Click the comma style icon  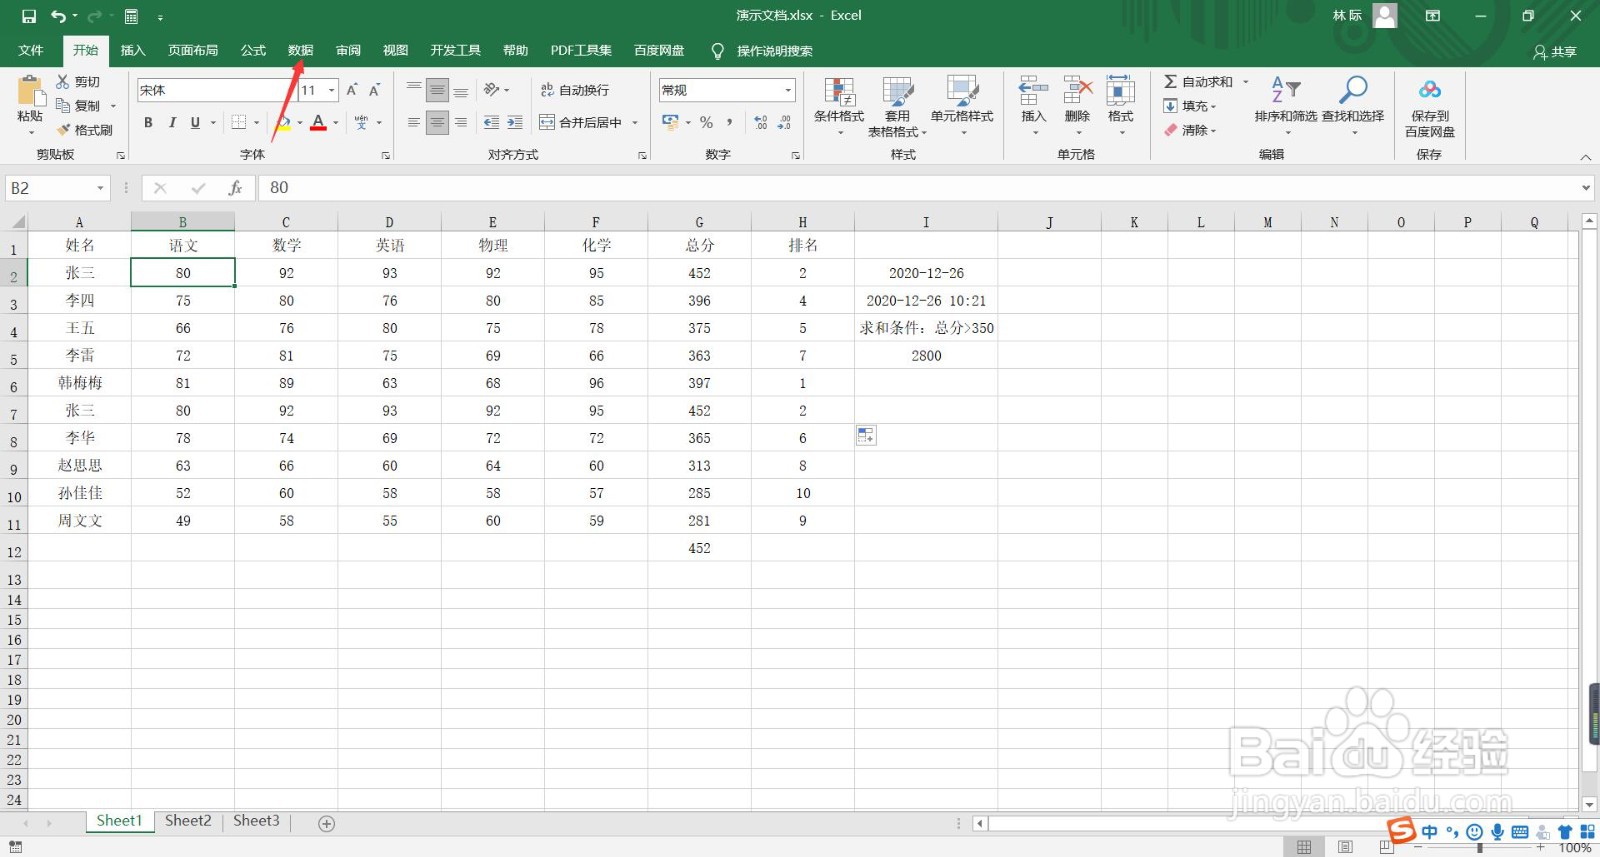tap(730, 122)
